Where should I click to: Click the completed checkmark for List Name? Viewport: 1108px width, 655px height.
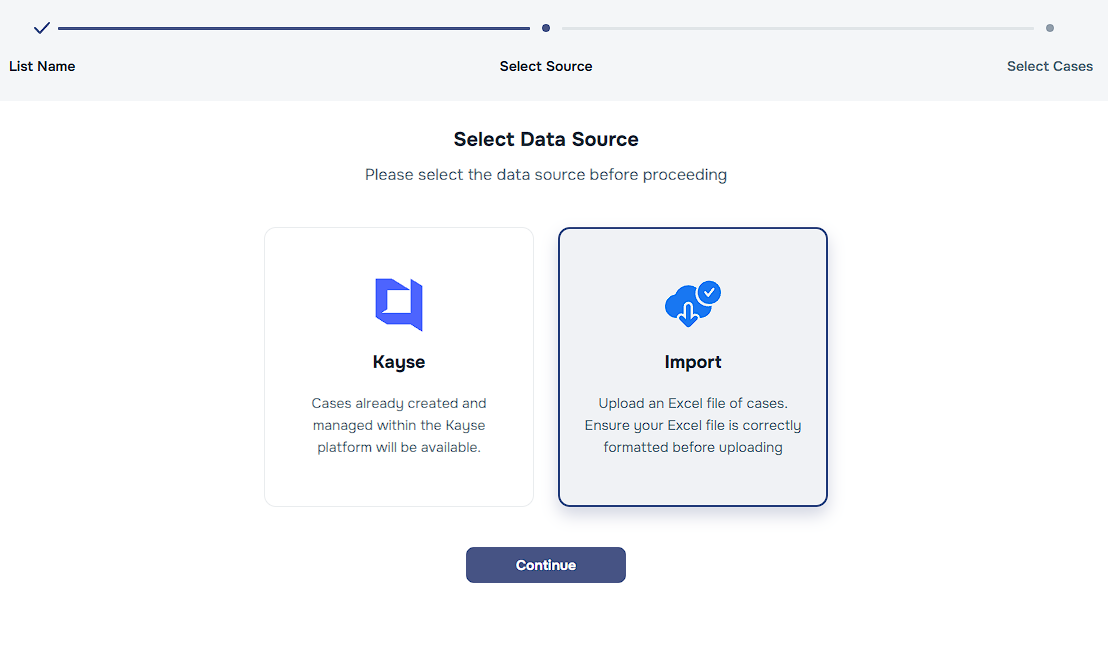coord(42,28)
